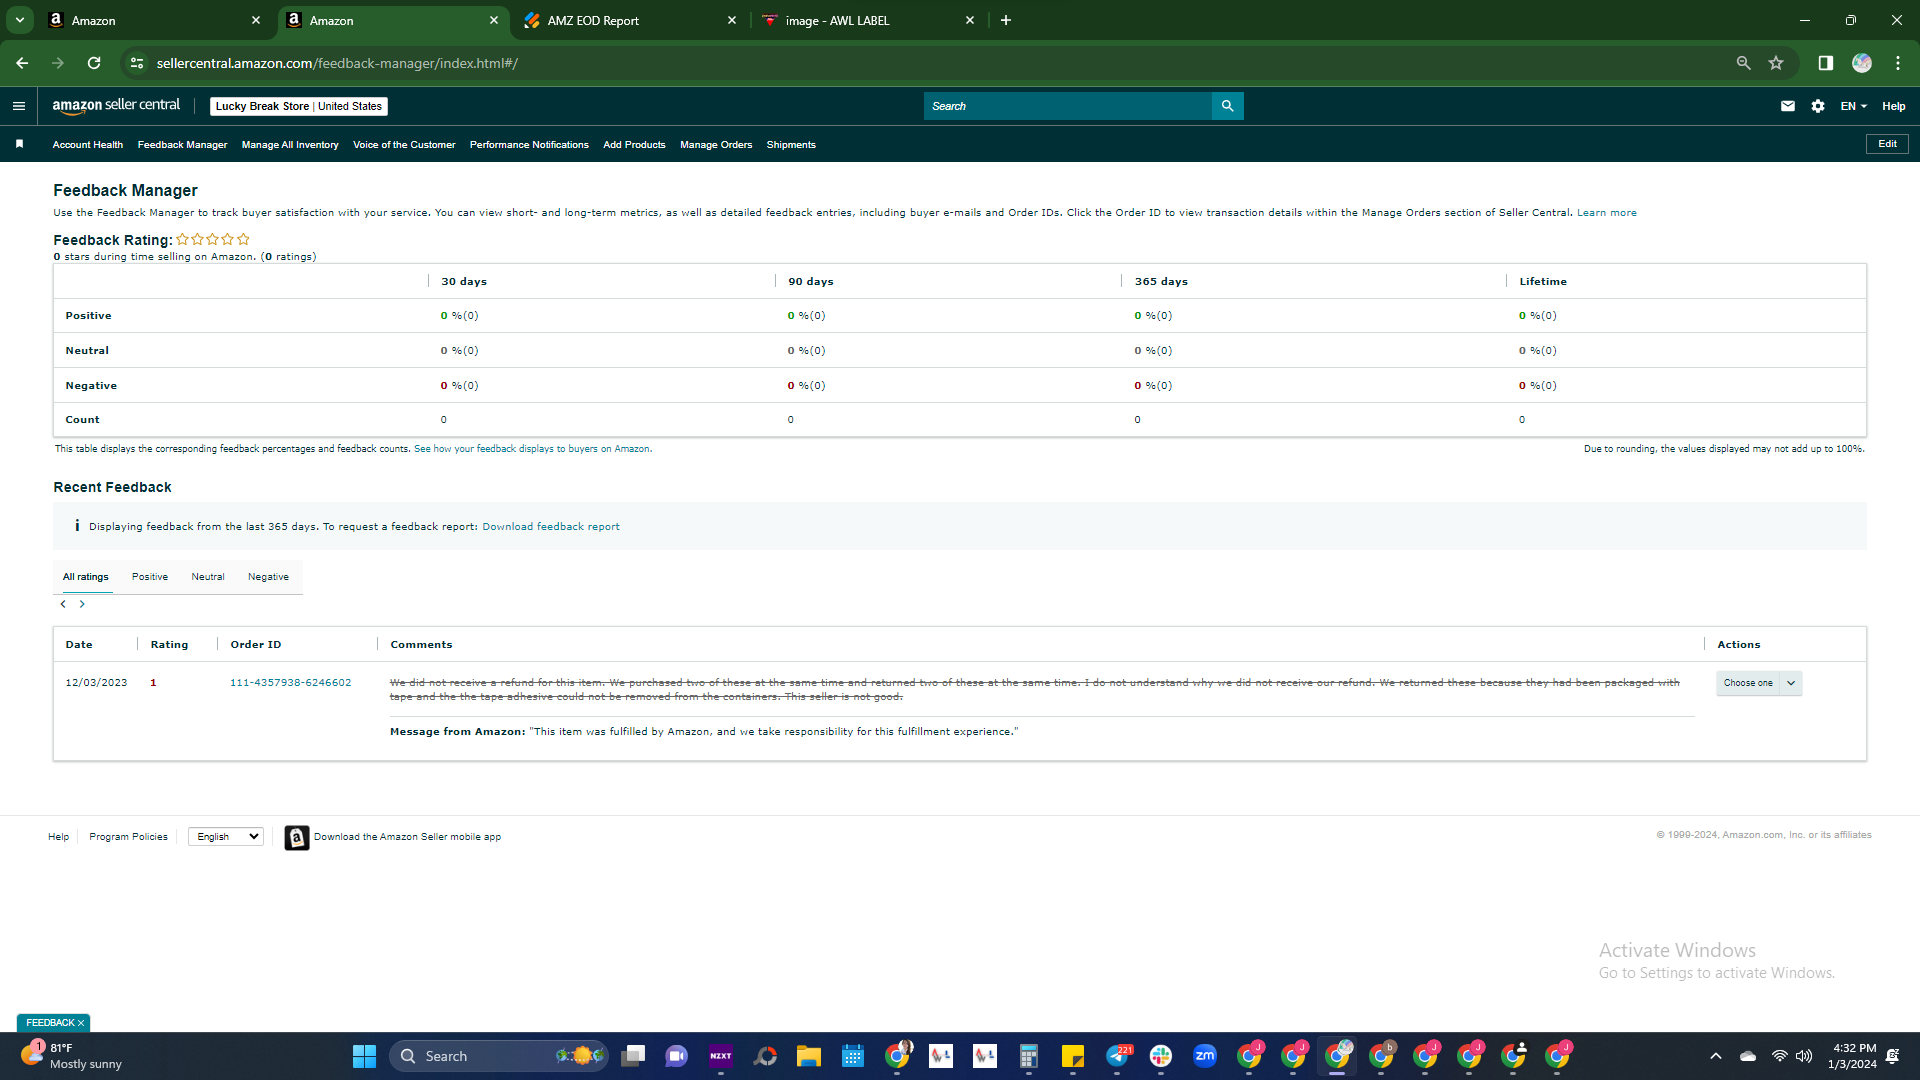
Task: Open Seller Central settings gear
Action: (x=1818, y=106)
